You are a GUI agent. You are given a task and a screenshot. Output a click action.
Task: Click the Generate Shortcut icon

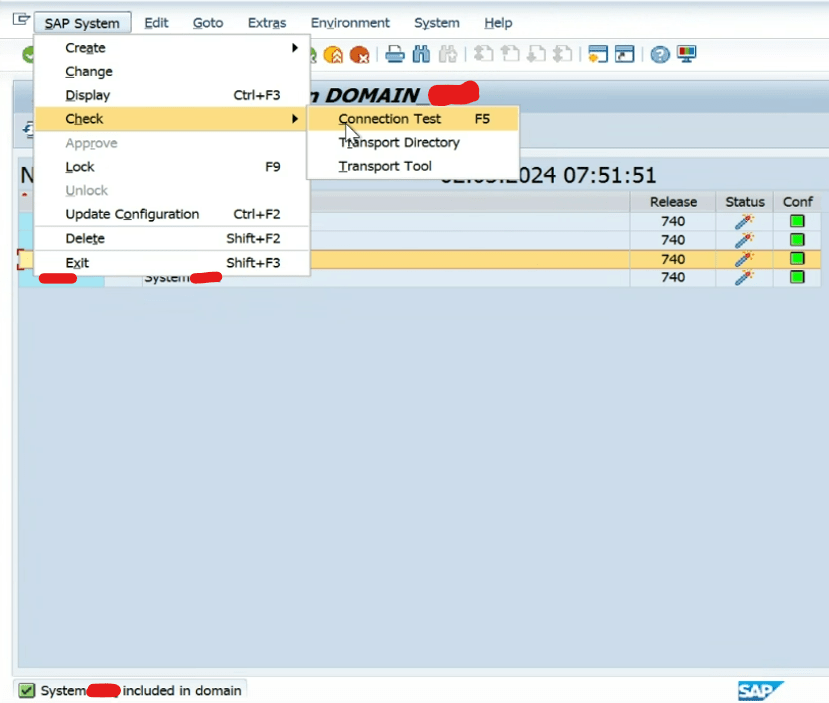point(624,54)
